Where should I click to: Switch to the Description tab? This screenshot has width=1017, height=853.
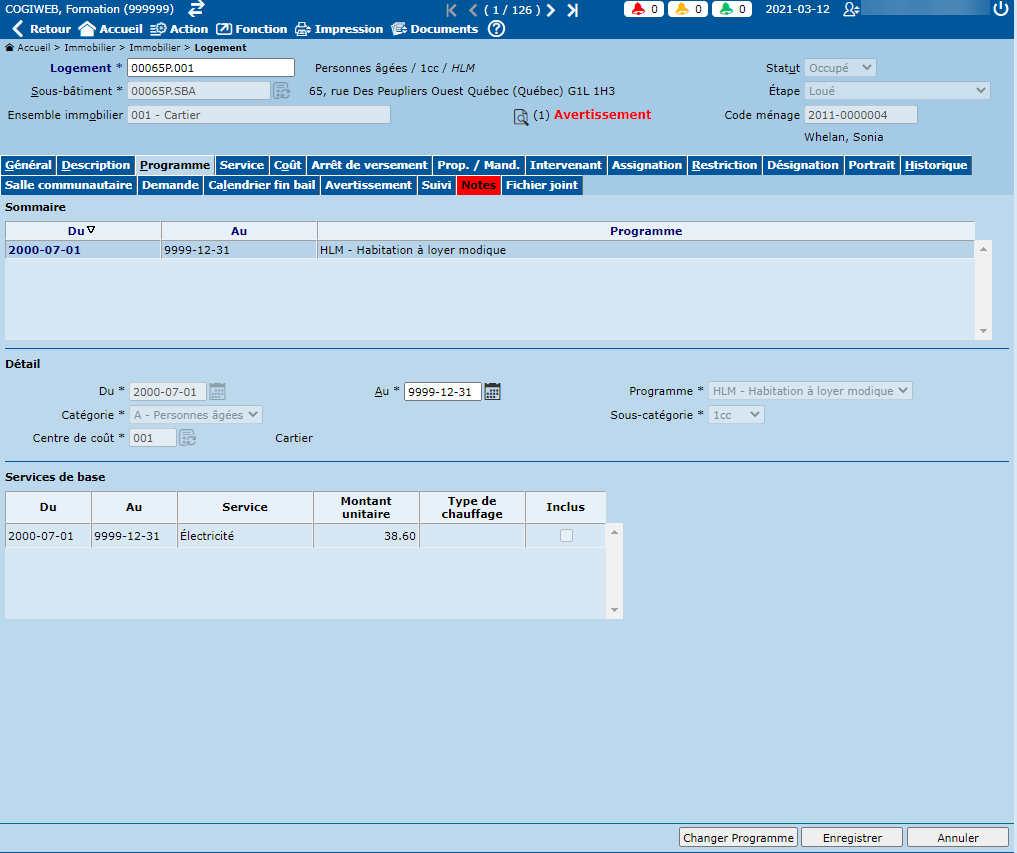point(96,165)
